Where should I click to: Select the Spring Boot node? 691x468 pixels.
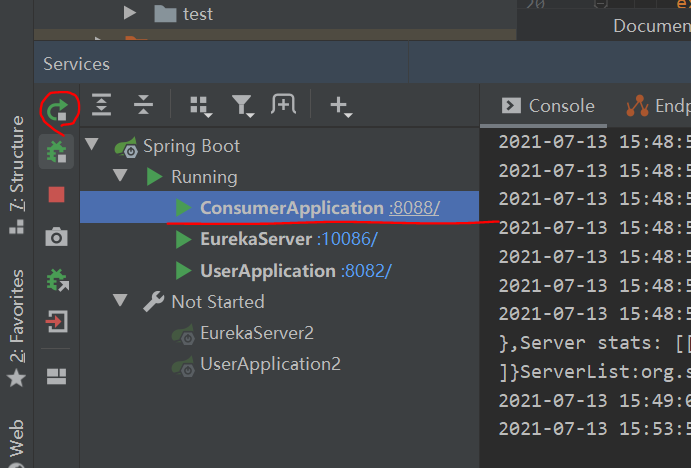click(x=191, y=146)
